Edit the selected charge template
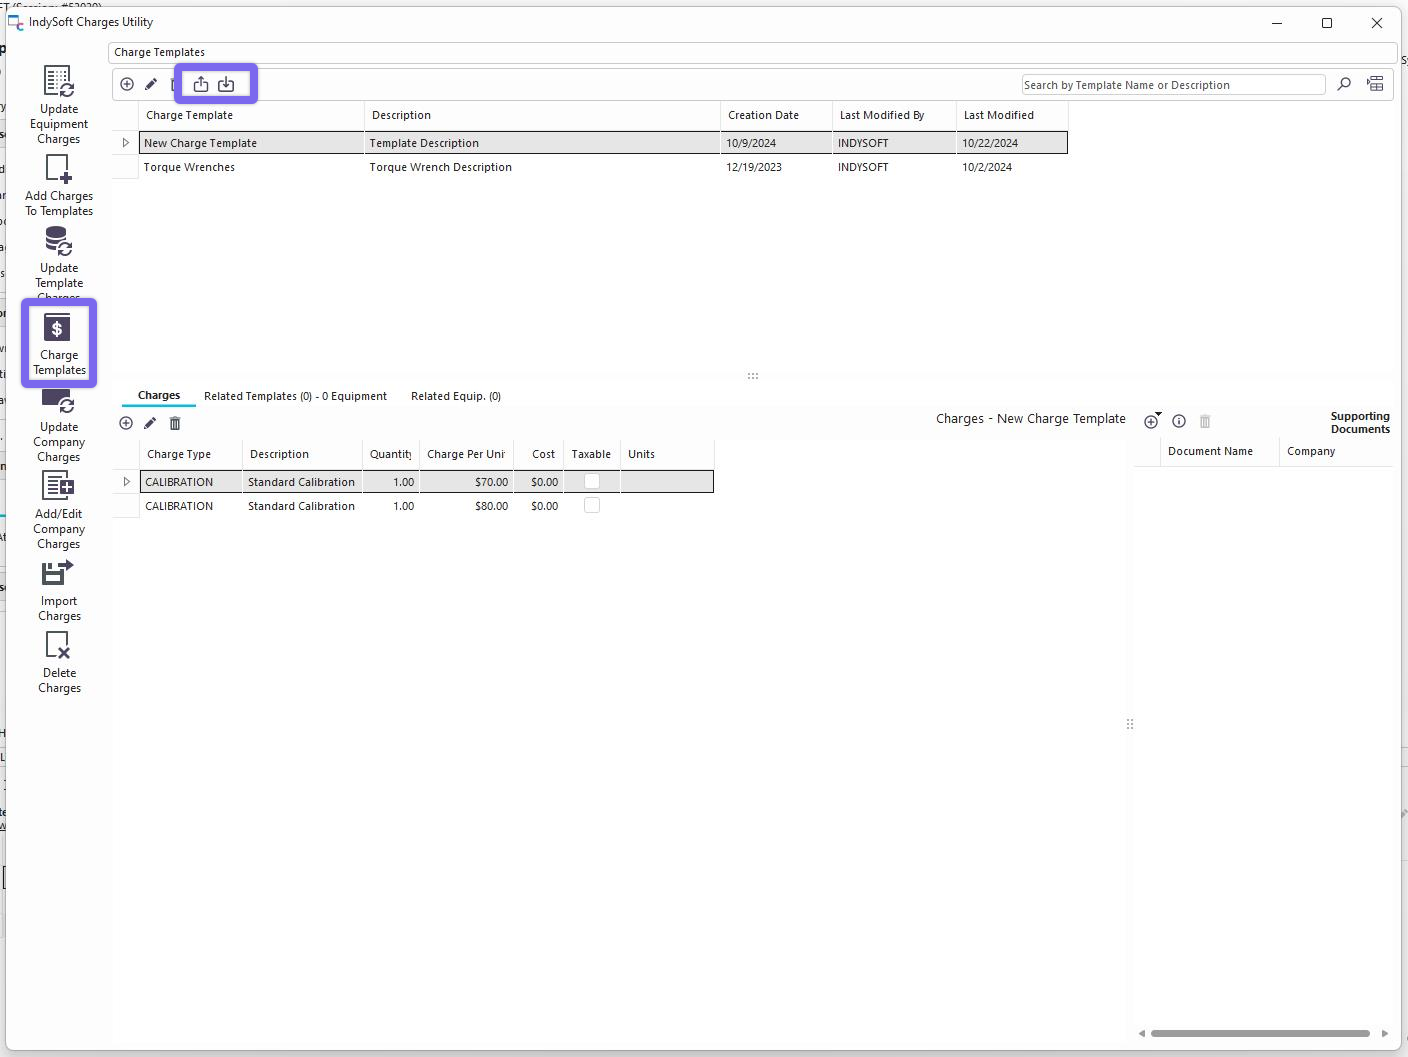Screen dimensions: 1408x1057 click(x=151, y=84)
